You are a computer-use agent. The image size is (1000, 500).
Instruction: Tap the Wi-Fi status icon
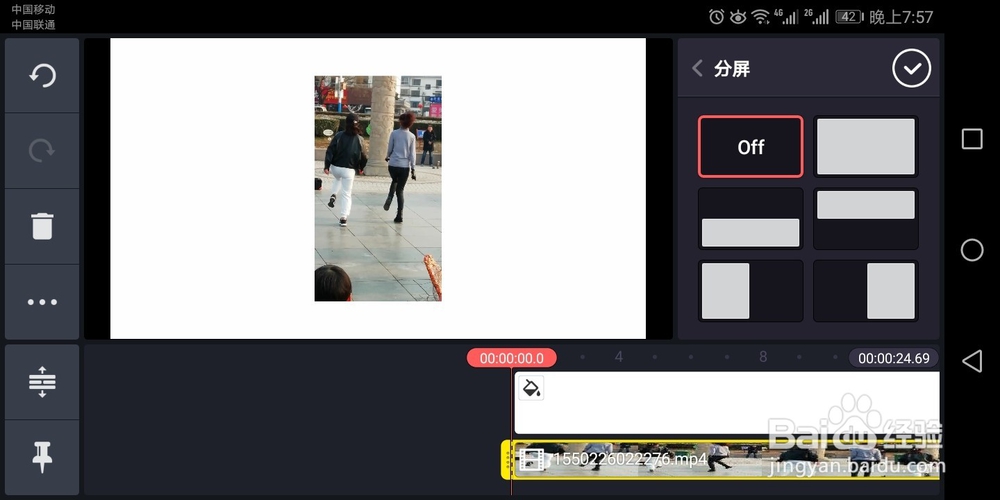tap(761, 17)
